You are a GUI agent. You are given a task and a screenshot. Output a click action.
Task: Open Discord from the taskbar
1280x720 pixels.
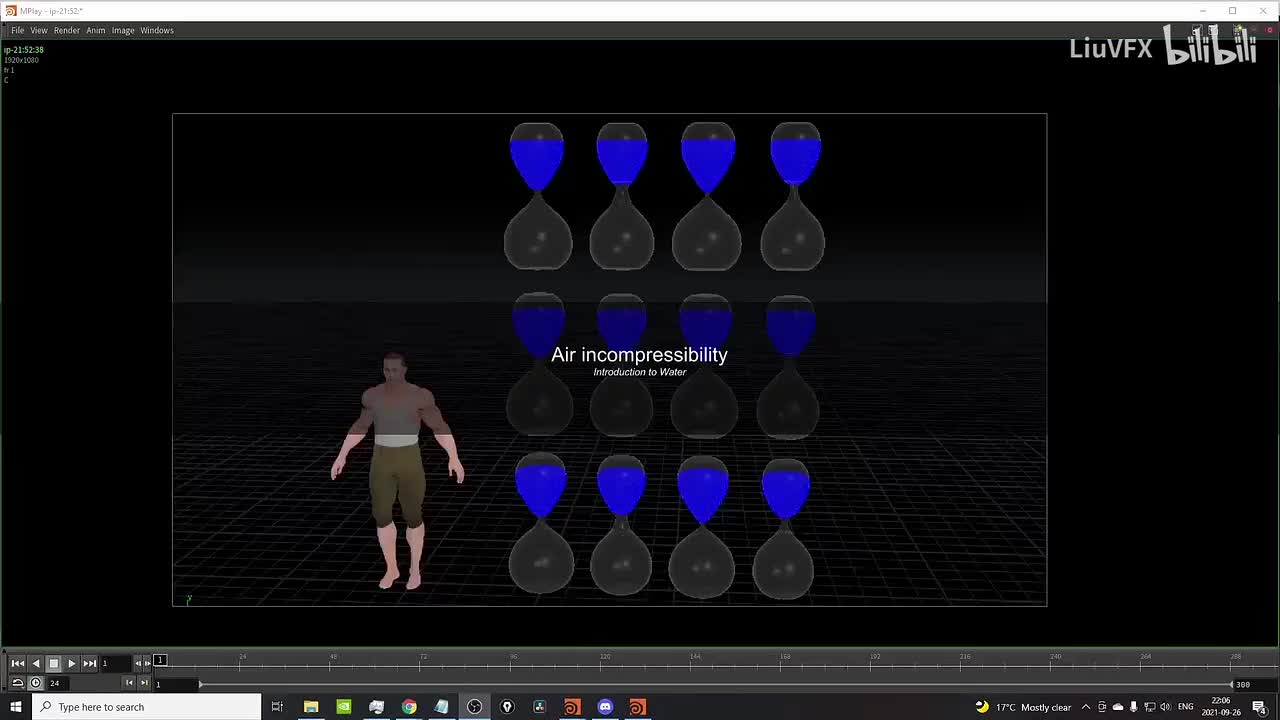605,707
